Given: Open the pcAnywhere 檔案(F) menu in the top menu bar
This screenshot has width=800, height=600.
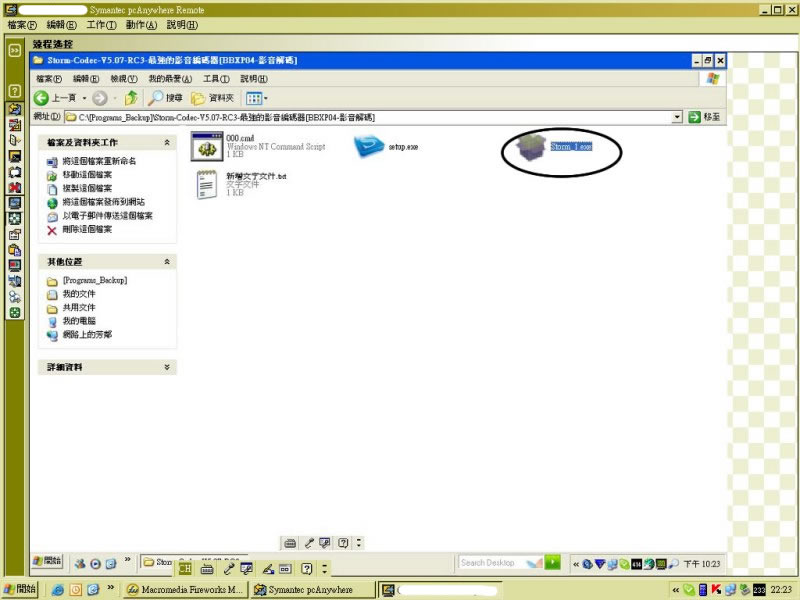Looking at the screenshot, I should 22,25.
